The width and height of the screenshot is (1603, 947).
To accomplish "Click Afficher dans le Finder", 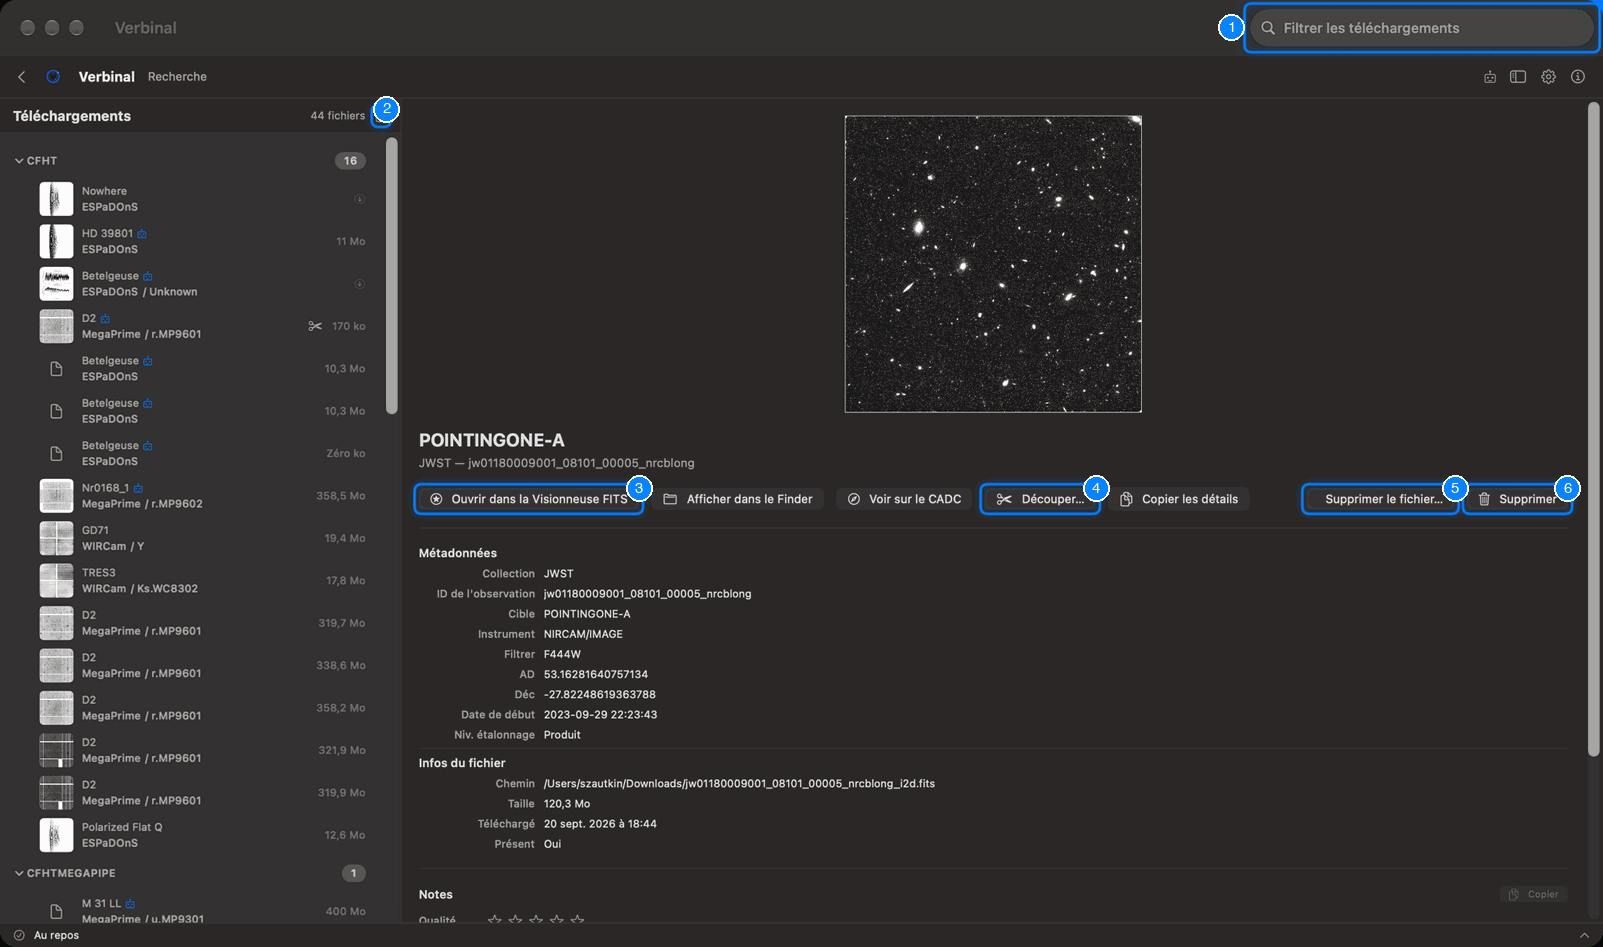I will tap(739, 499).
